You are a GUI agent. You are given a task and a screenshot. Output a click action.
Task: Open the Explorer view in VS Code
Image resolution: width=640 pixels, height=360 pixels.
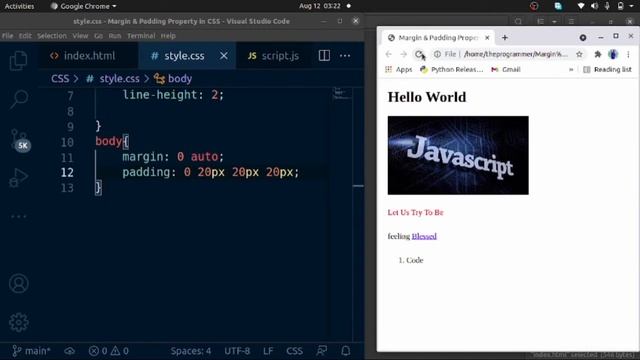[18, 60]
